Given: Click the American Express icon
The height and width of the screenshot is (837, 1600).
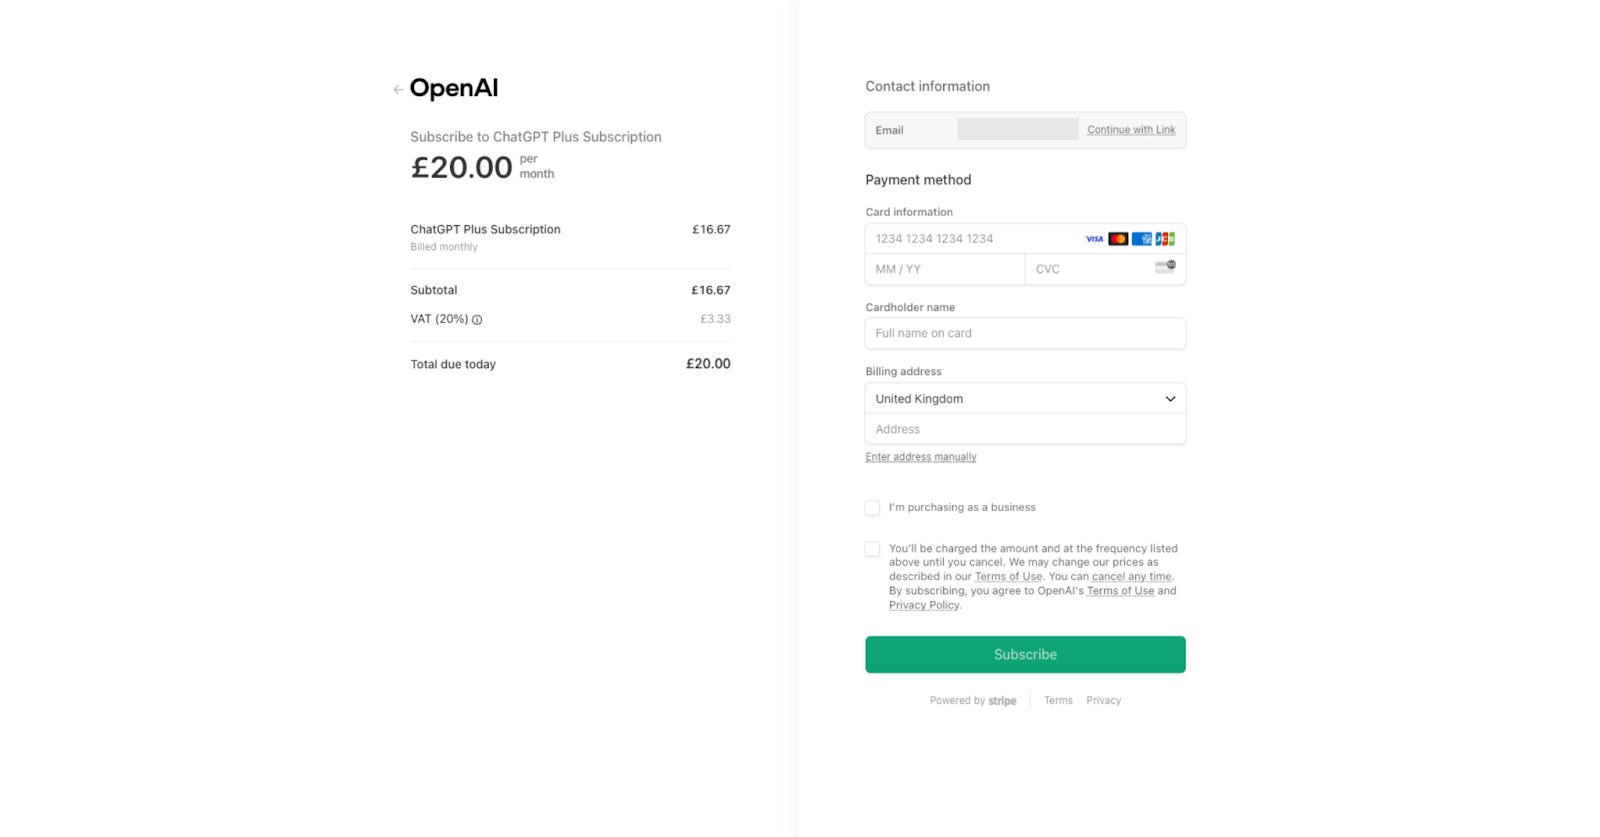Looking at the screenshot, I should pyautogui.click(x=1142, y=238).
